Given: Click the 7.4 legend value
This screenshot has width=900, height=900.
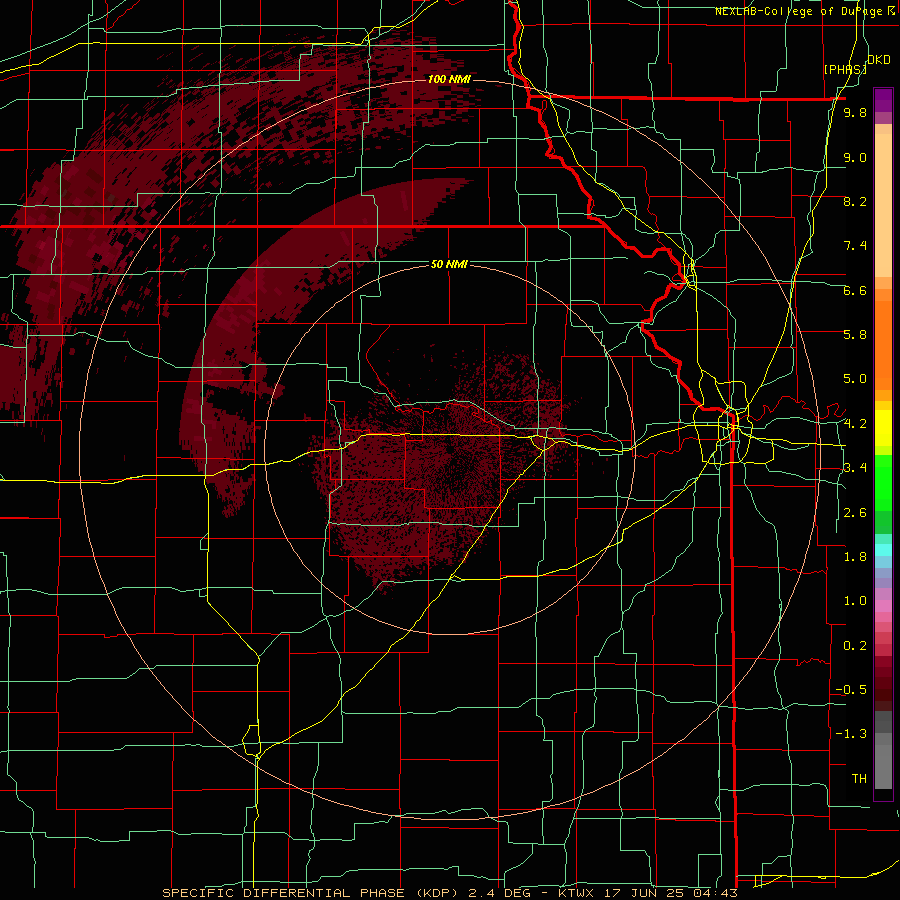Looking at the screenshot, I should [x=855, y=246].
